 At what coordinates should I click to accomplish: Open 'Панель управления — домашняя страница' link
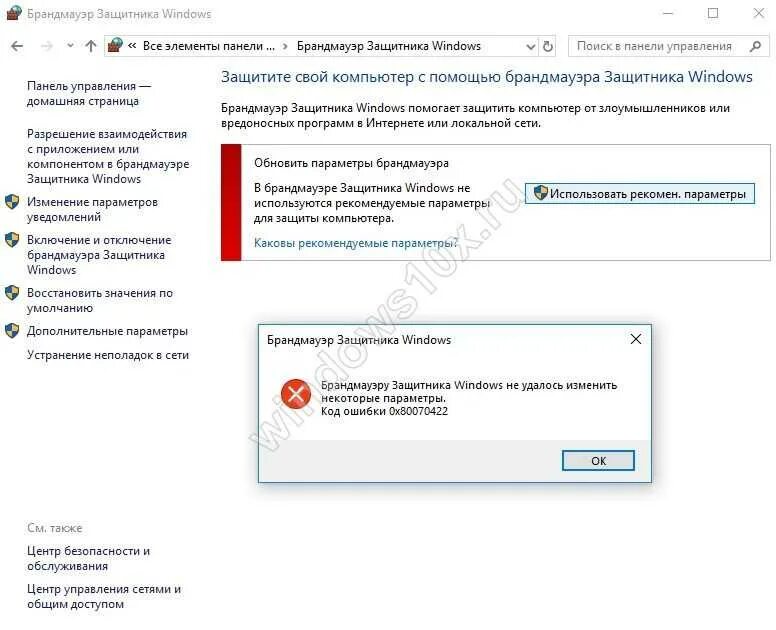(x=89, y=94)
